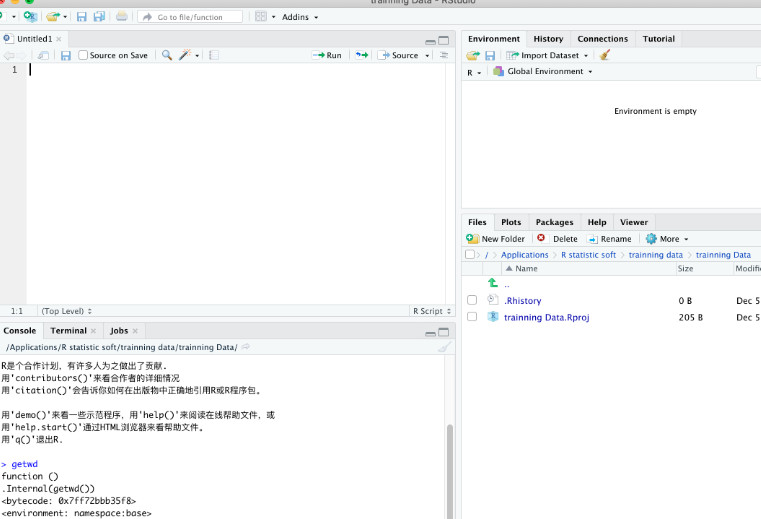
Task: Click the Go to file/function field
Action: [190, 17]
